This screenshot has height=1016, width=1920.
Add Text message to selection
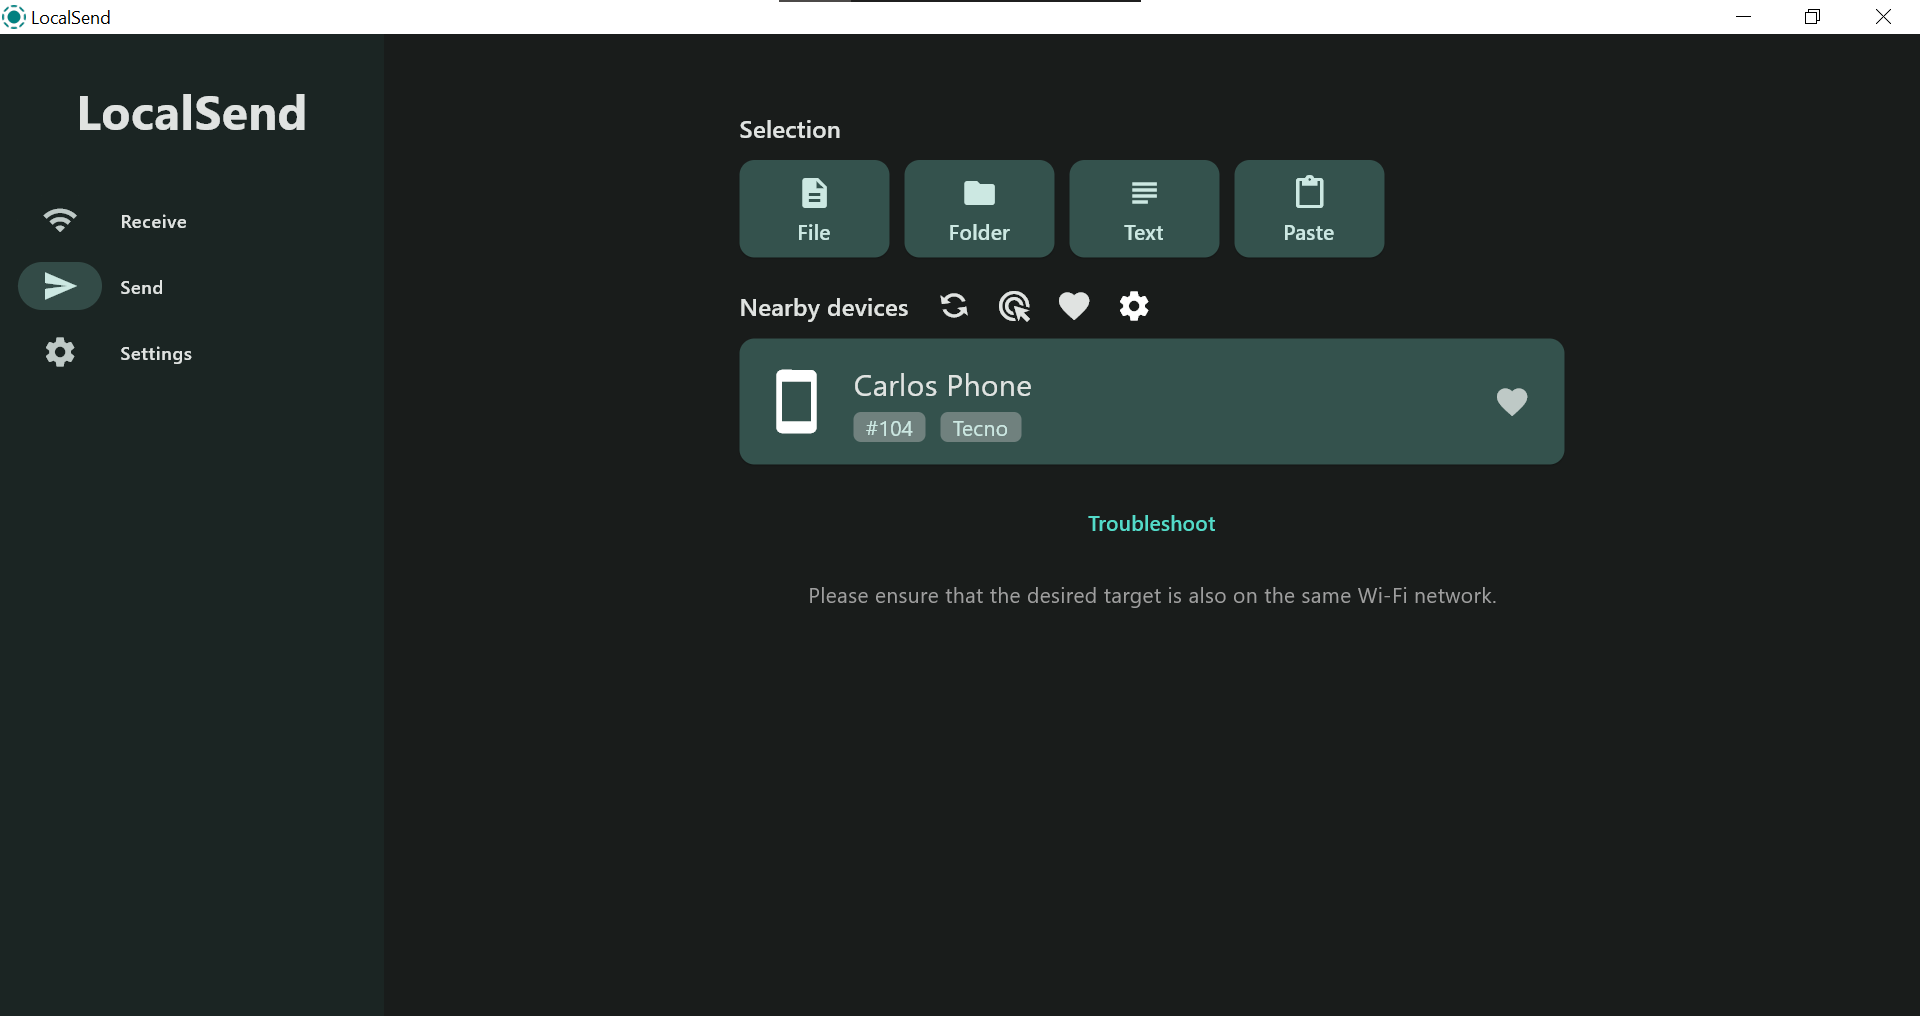point(1144,209)
